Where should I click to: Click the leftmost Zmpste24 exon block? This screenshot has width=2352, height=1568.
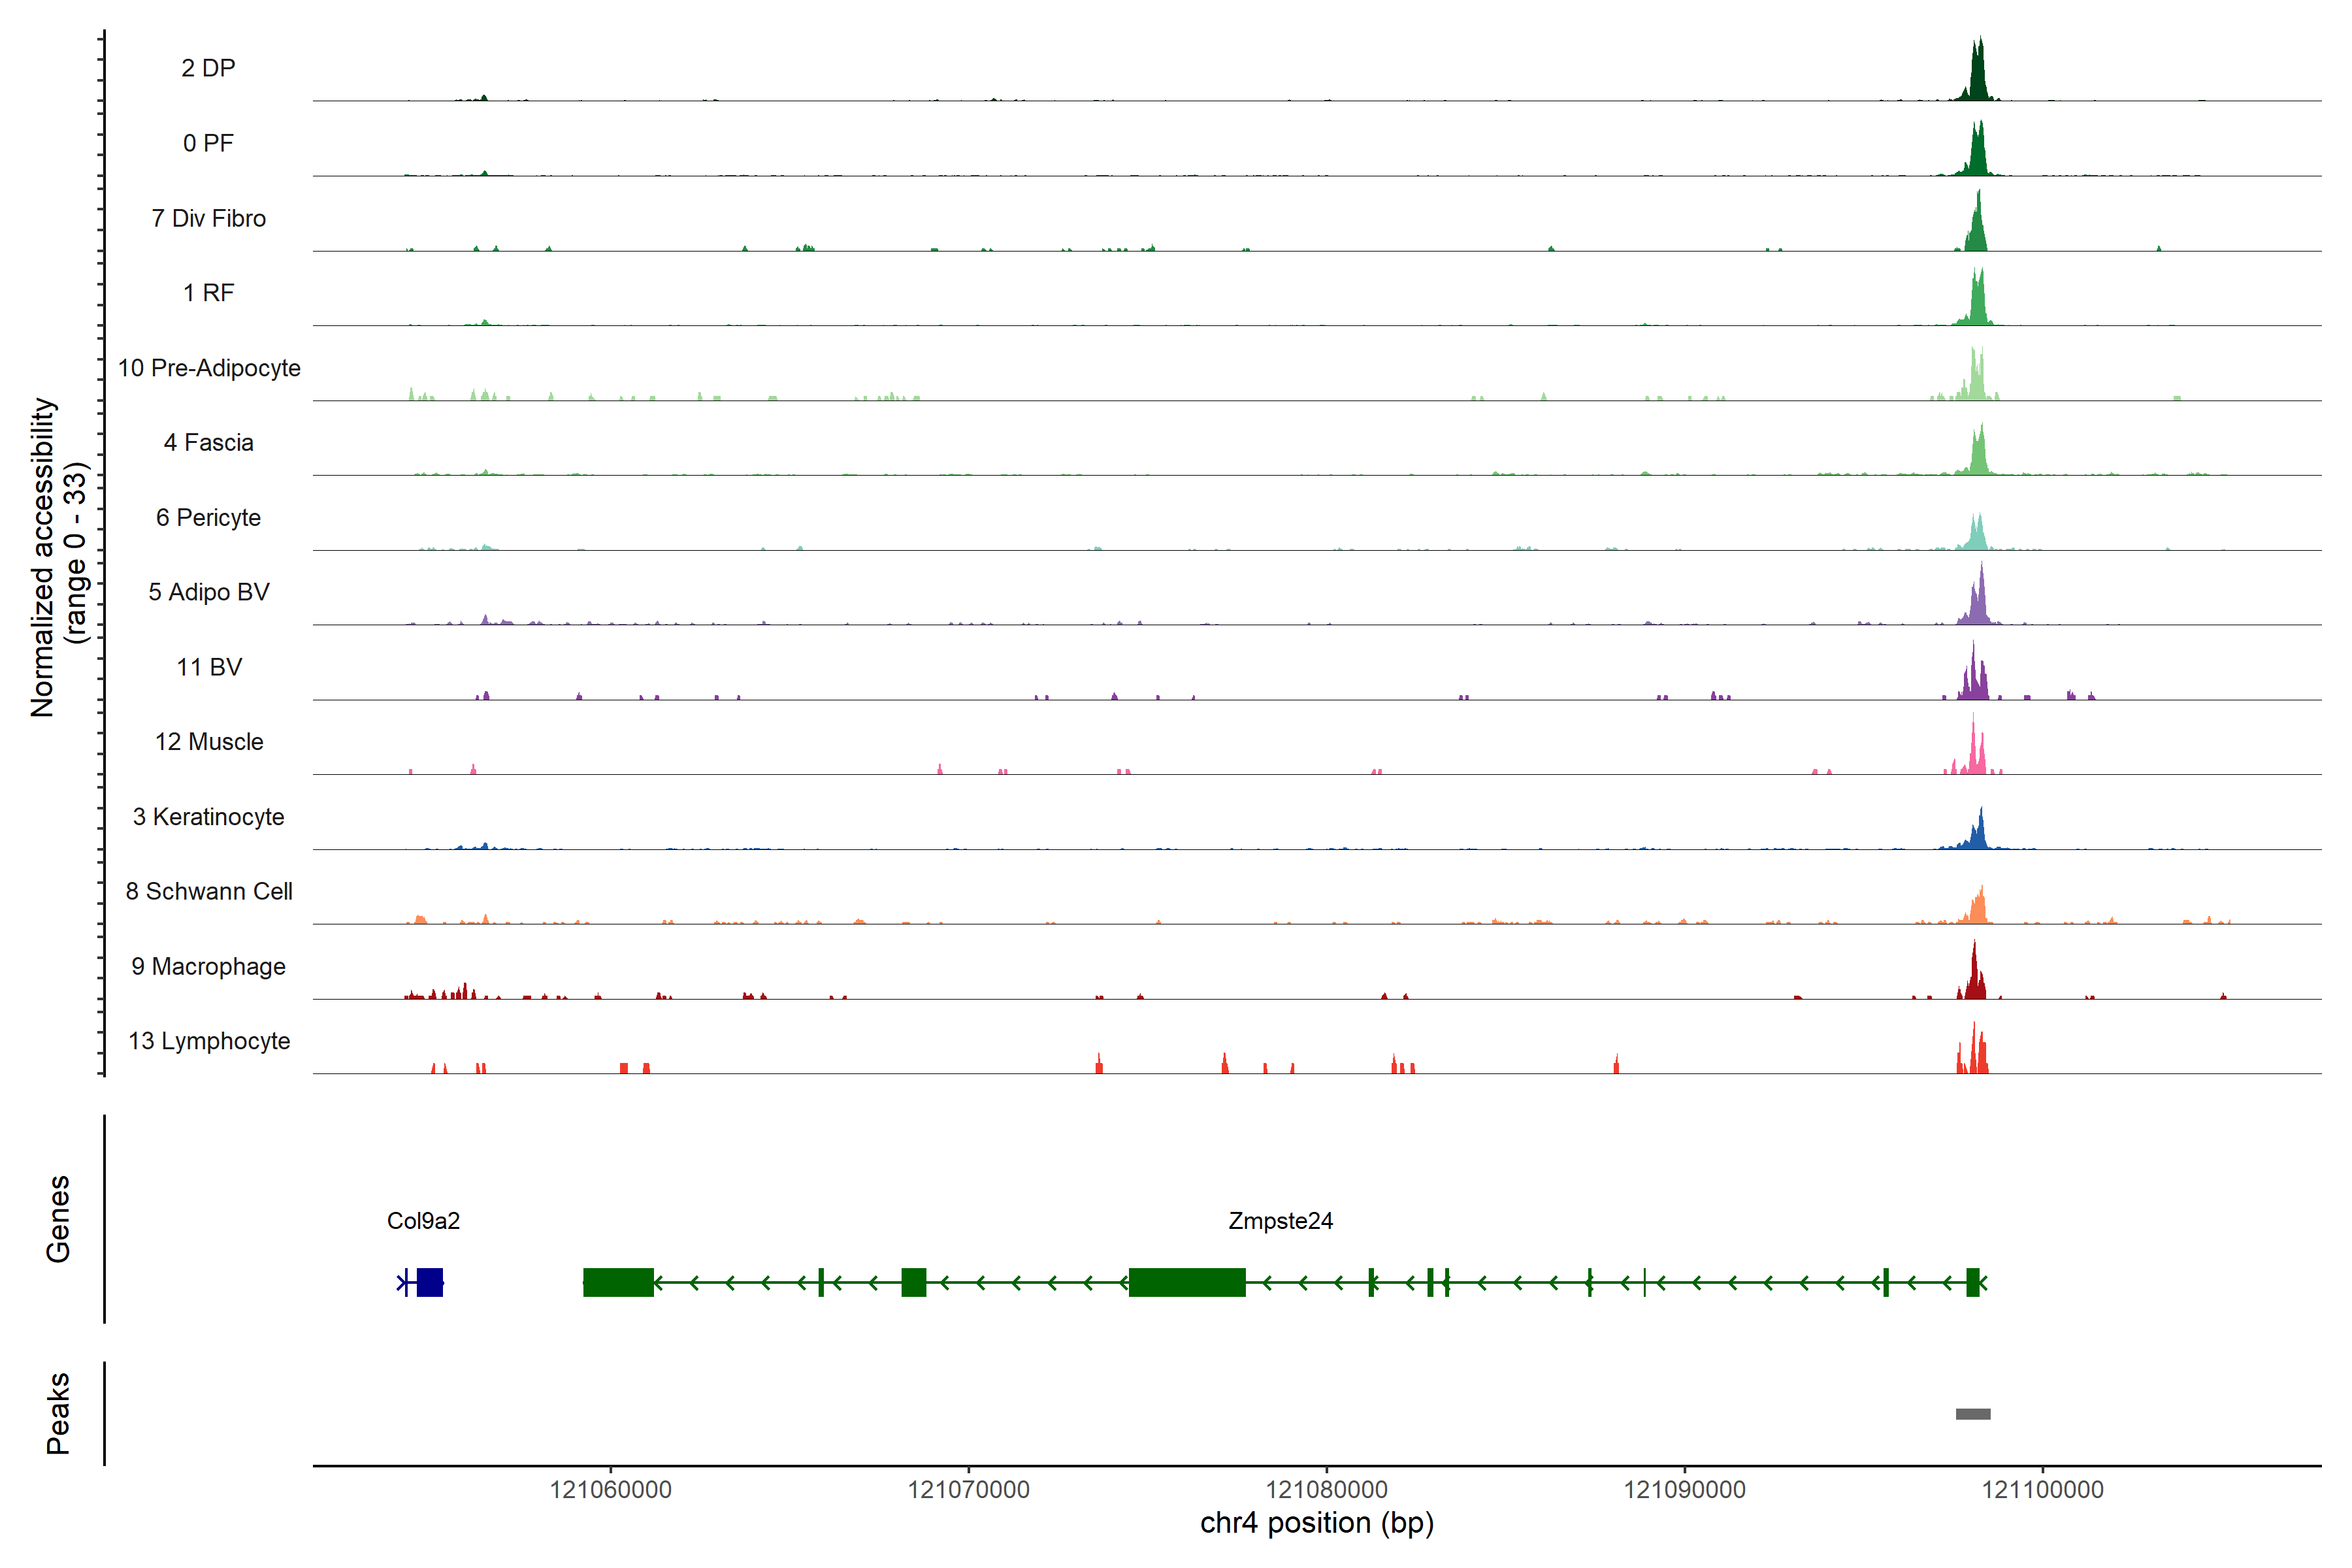pos(618,1282)
